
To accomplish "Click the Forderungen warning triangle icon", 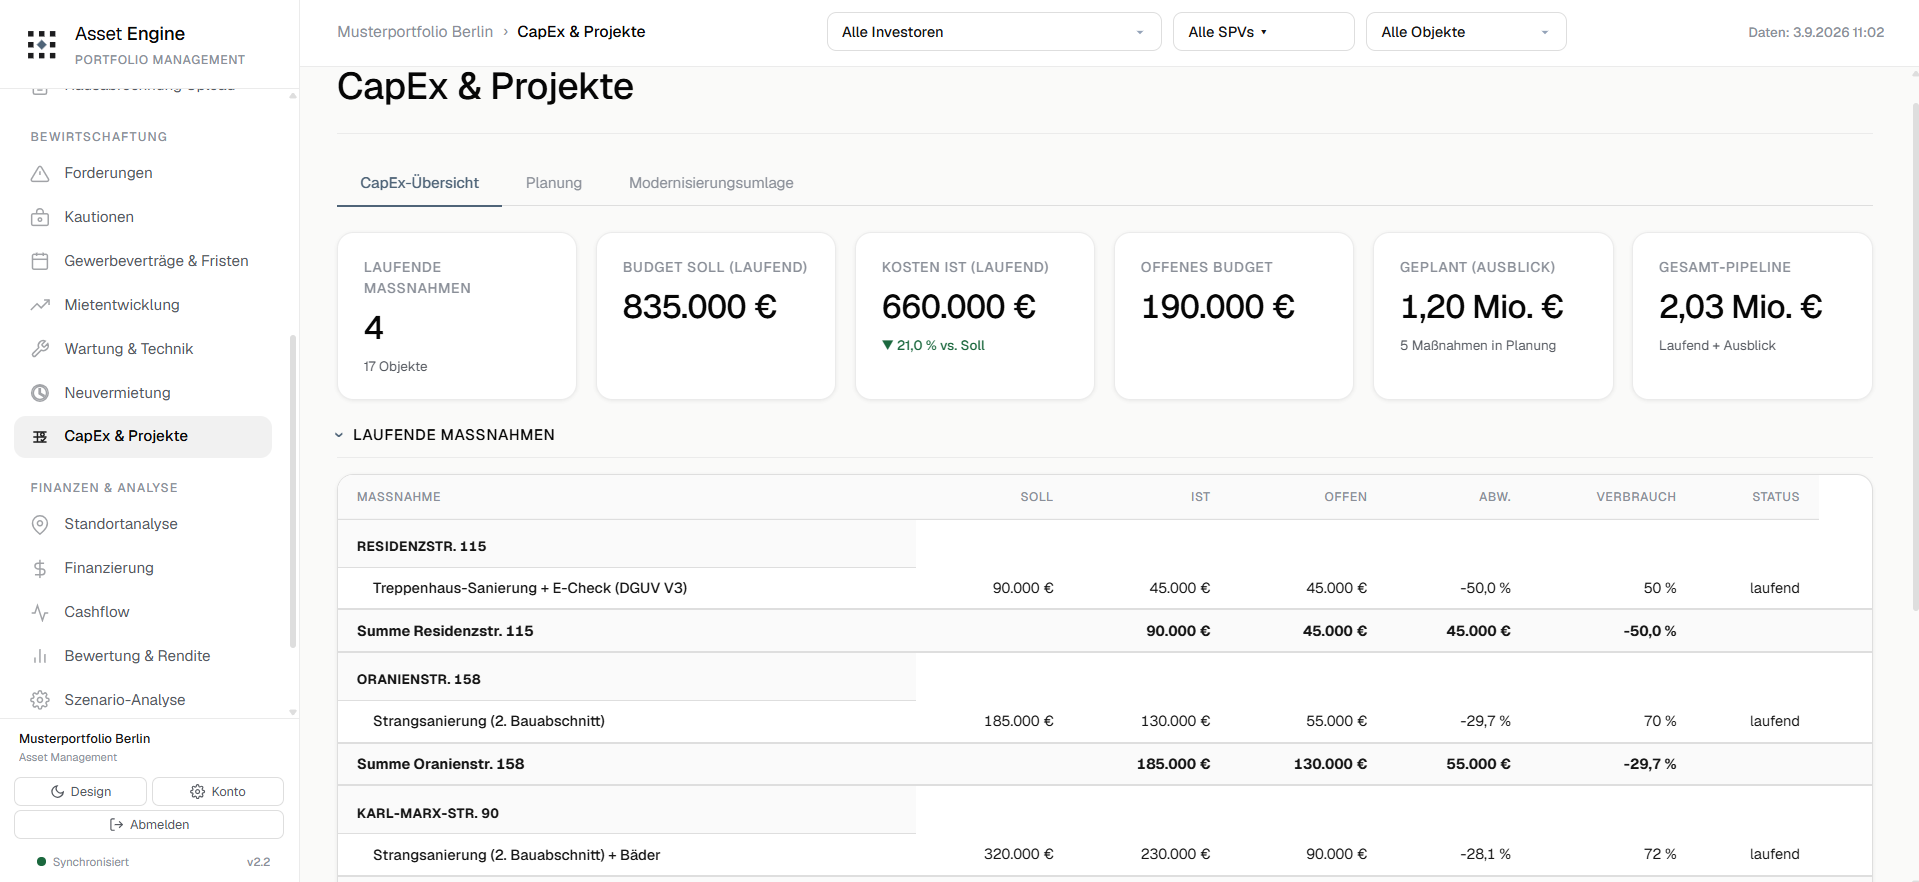I will point(40,174).
